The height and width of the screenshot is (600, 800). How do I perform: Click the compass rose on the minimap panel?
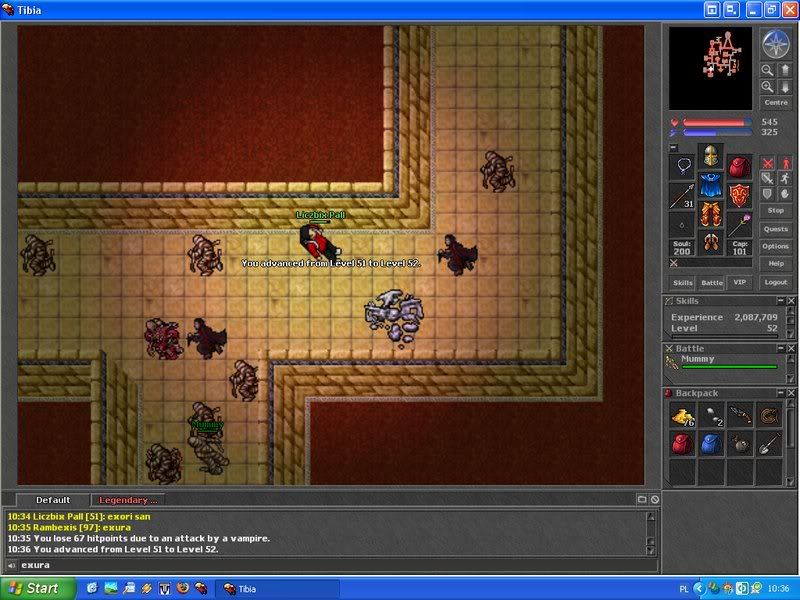click(776, 44)
